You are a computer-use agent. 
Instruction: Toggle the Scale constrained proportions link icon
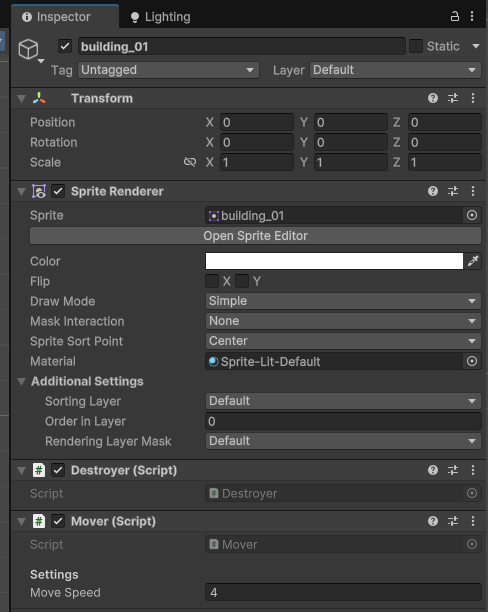coord(190,162)
